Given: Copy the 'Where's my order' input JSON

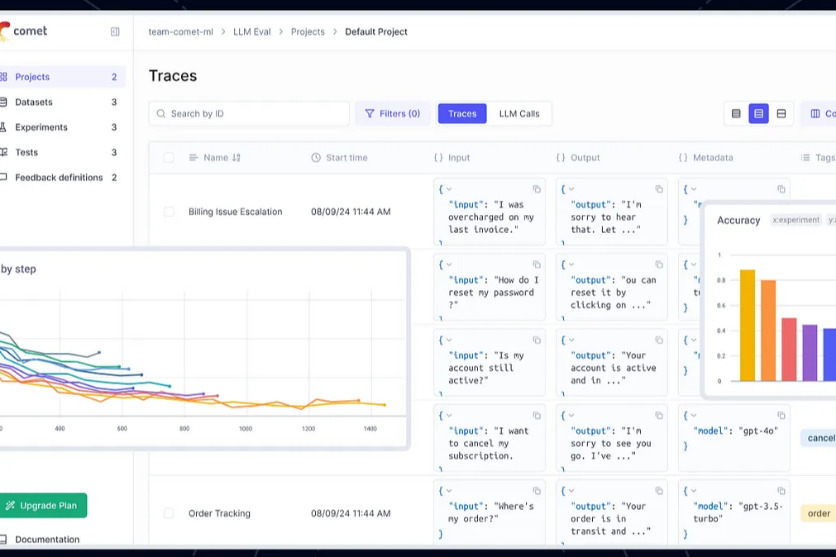Looking at the screenshot, I should (x=537, y=491).
